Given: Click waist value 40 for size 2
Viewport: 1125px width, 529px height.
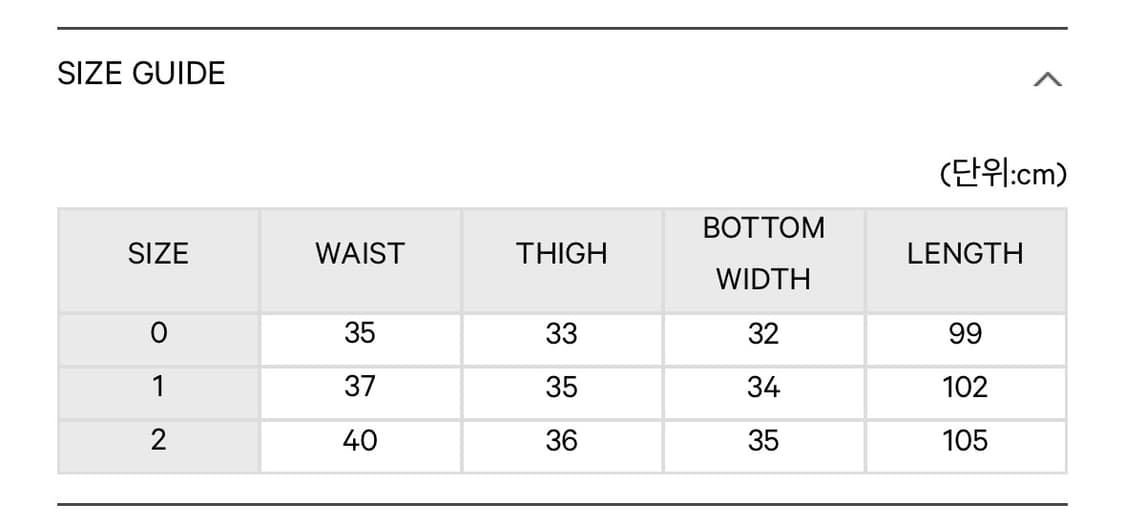Looking at the screenshot, I should pos(360,440).
